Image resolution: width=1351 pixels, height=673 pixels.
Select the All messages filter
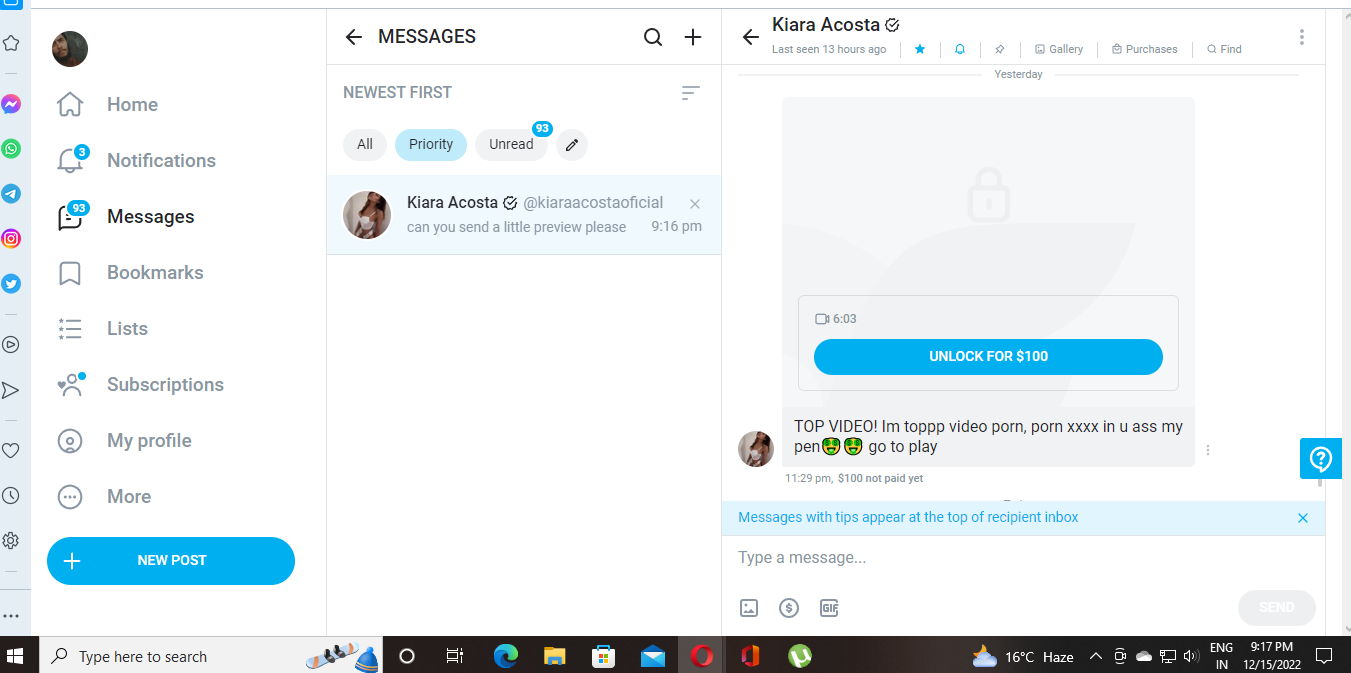point(365,145)
